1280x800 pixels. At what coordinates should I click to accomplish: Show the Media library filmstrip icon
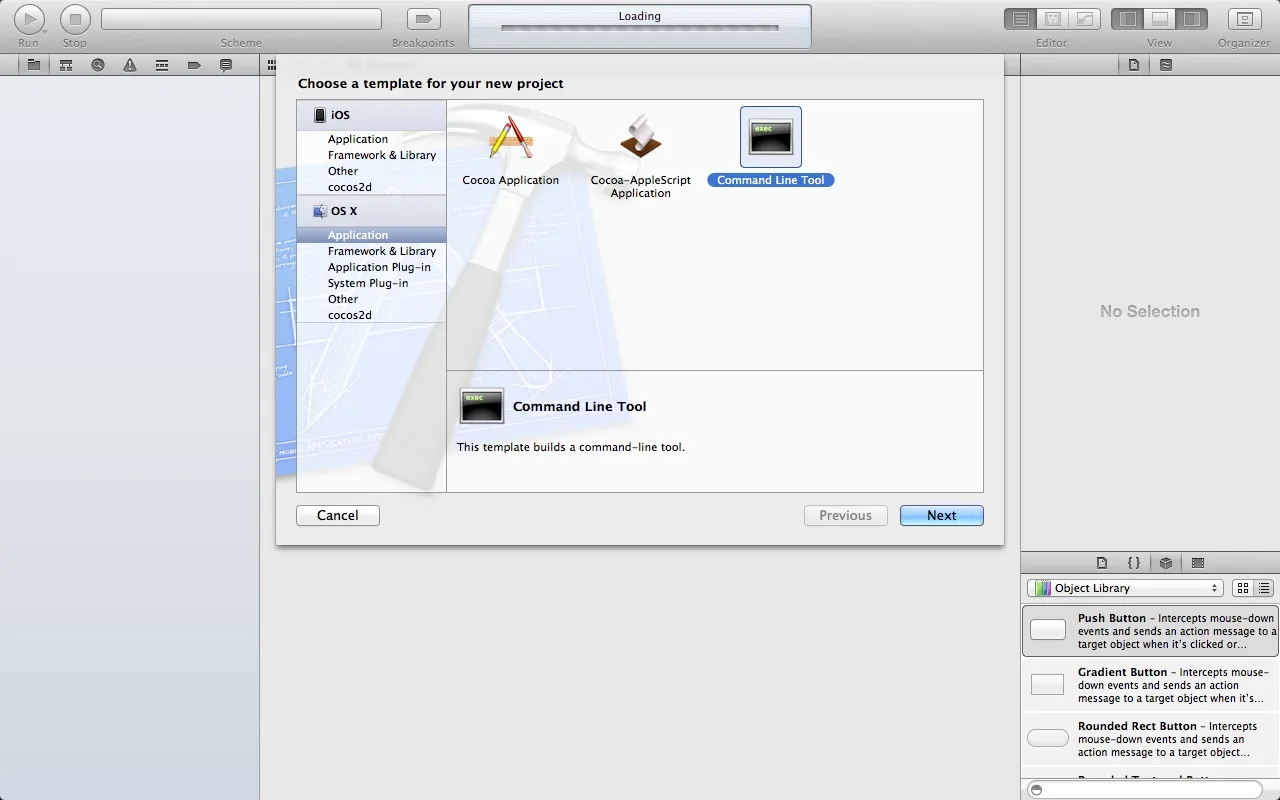pyautogui.click(x=1197, y=562)
